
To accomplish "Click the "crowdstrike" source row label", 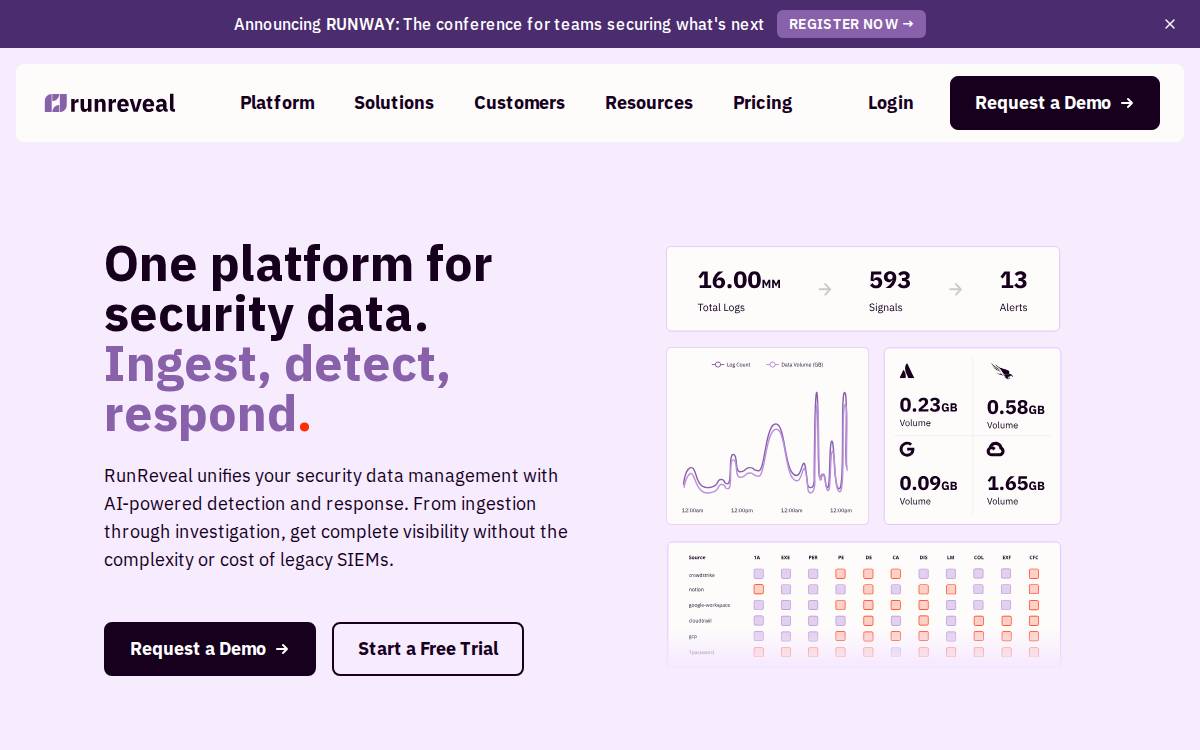I will pos(702,575).
